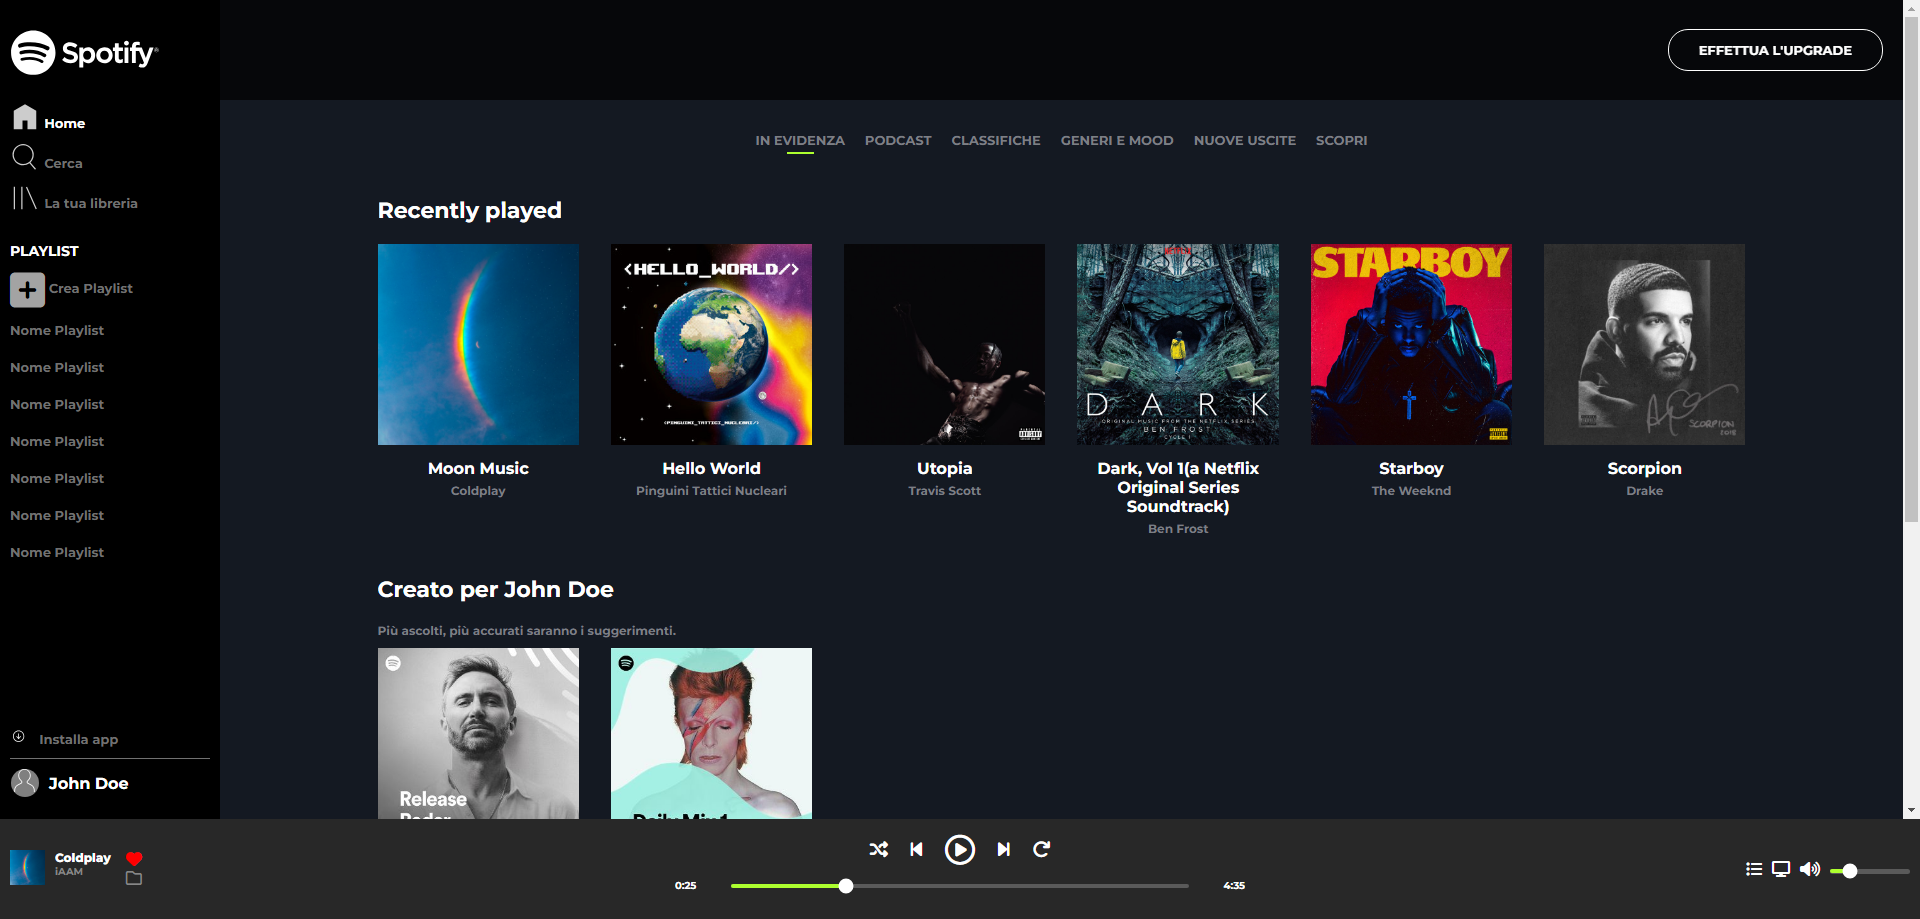Toggle shuffle playback
Screen dimensions: 1920x919
pos(878,849)
